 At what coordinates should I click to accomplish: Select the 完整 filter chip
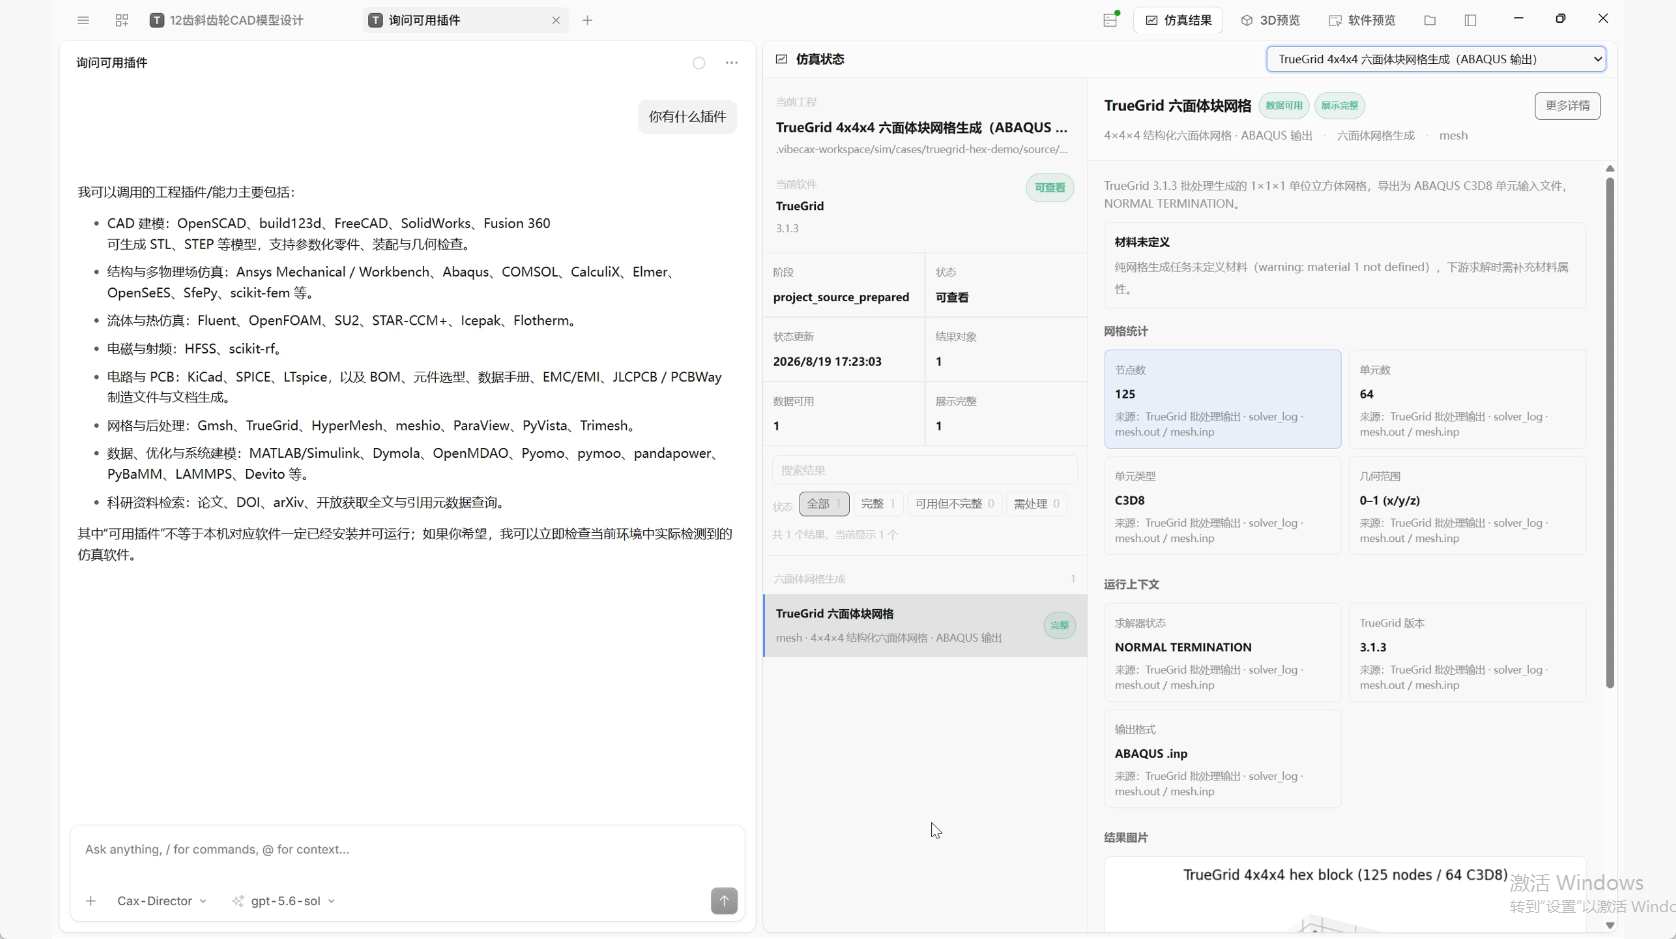pyautogui.click(x=878, y=504)
